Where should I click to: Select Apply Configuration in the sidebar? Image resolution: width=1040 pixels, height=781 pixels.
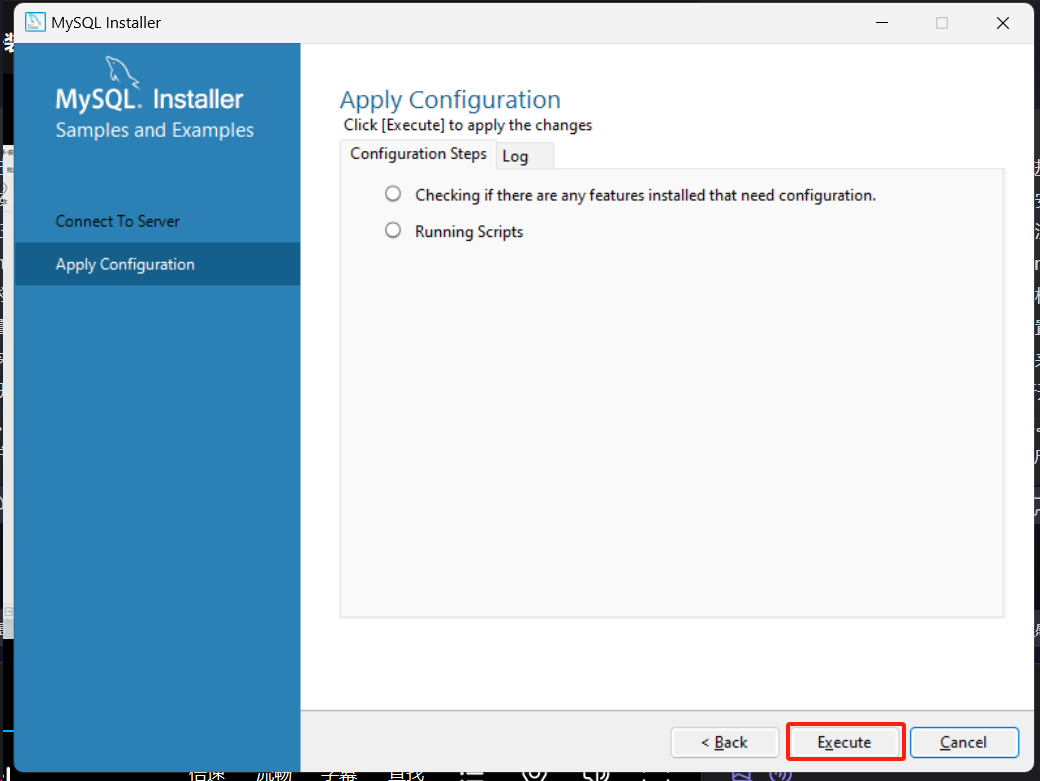pyautogui.click(x=157, y=264)
